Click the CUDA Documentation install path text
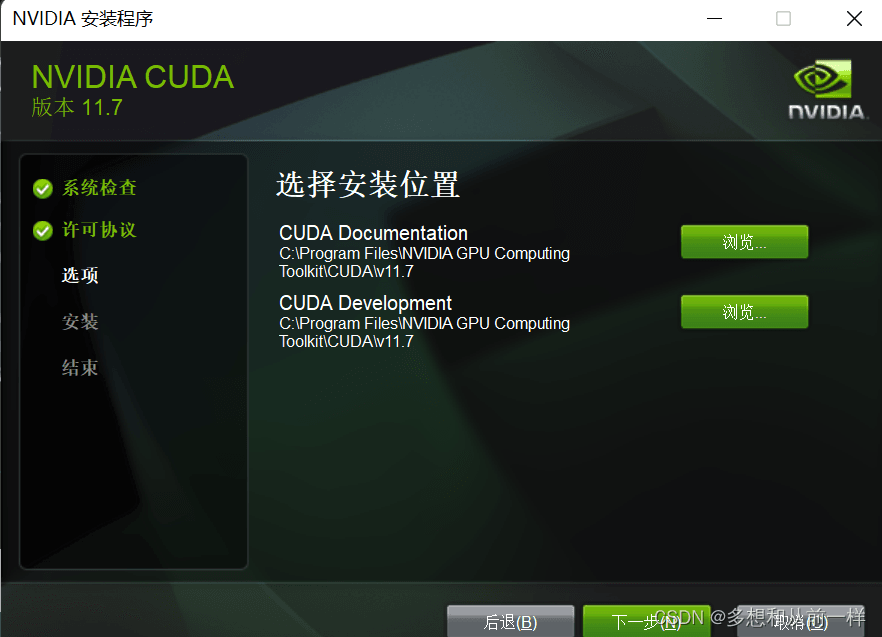Viewport: 882px width, 637px height. (424, 262)
